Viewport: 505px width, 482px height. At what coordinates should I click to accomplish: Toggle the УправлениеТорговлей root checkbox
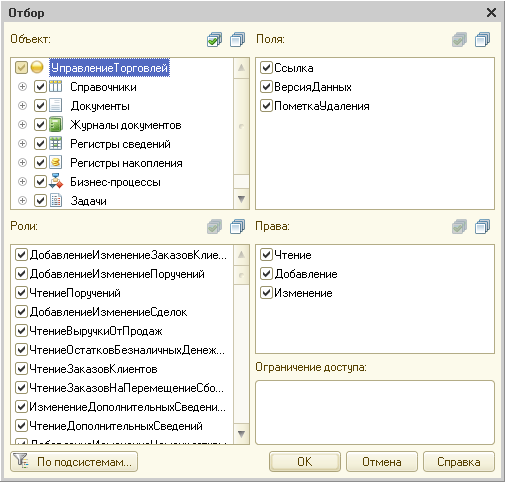[x=21, y=68]
